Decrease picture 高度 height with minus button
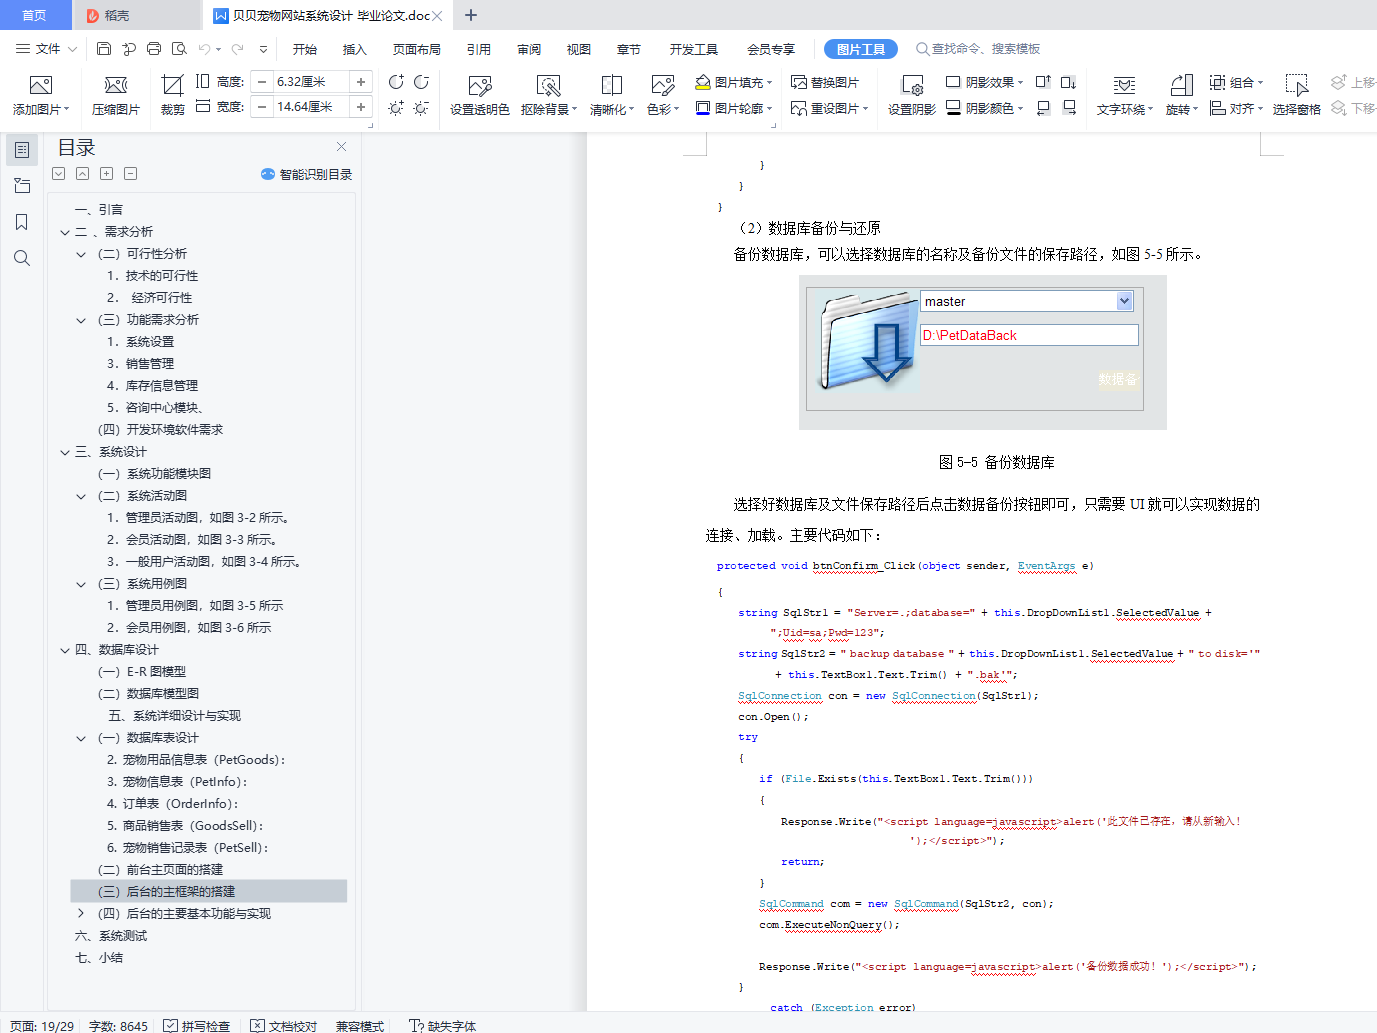The width and height of the screenshot is (1377, 1033). click(x=262, y=82)
